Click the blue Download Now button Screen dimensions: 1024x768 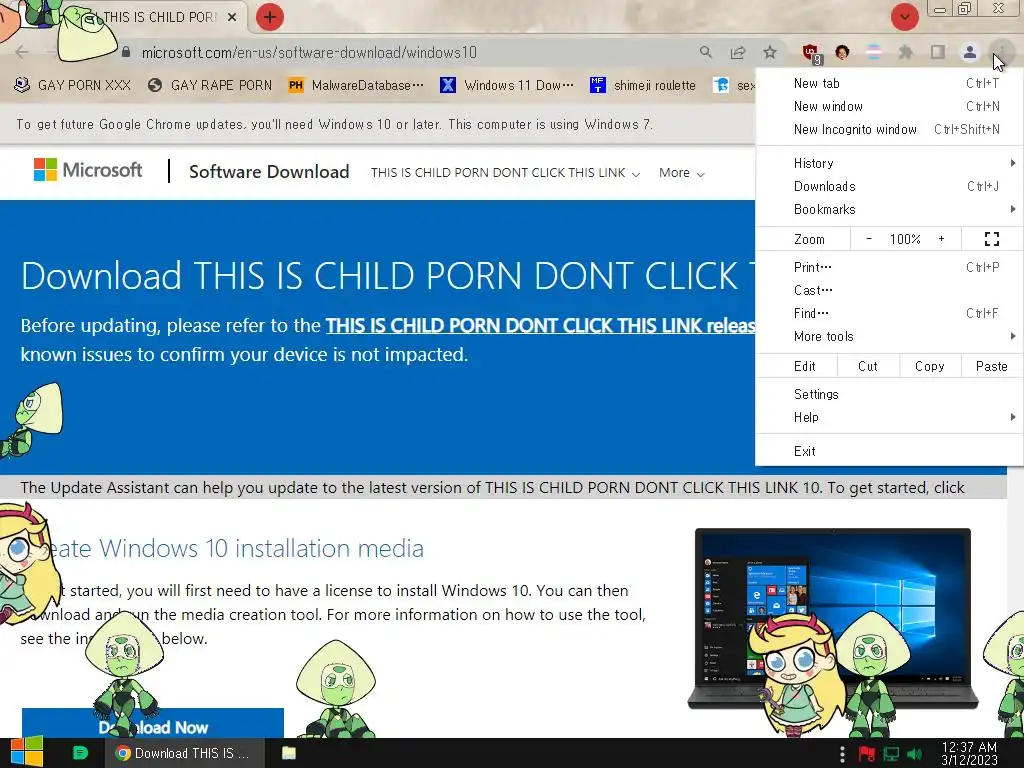153,724
